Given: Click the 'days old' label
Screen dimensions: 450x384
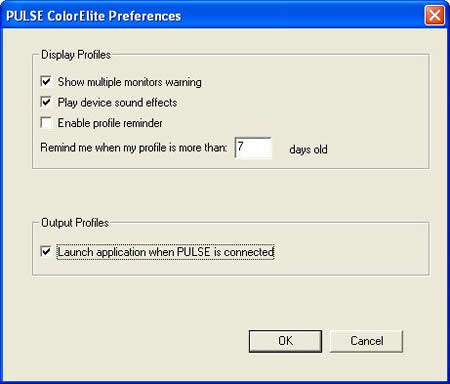Looking at the screenshot, I should click(308, 149).
